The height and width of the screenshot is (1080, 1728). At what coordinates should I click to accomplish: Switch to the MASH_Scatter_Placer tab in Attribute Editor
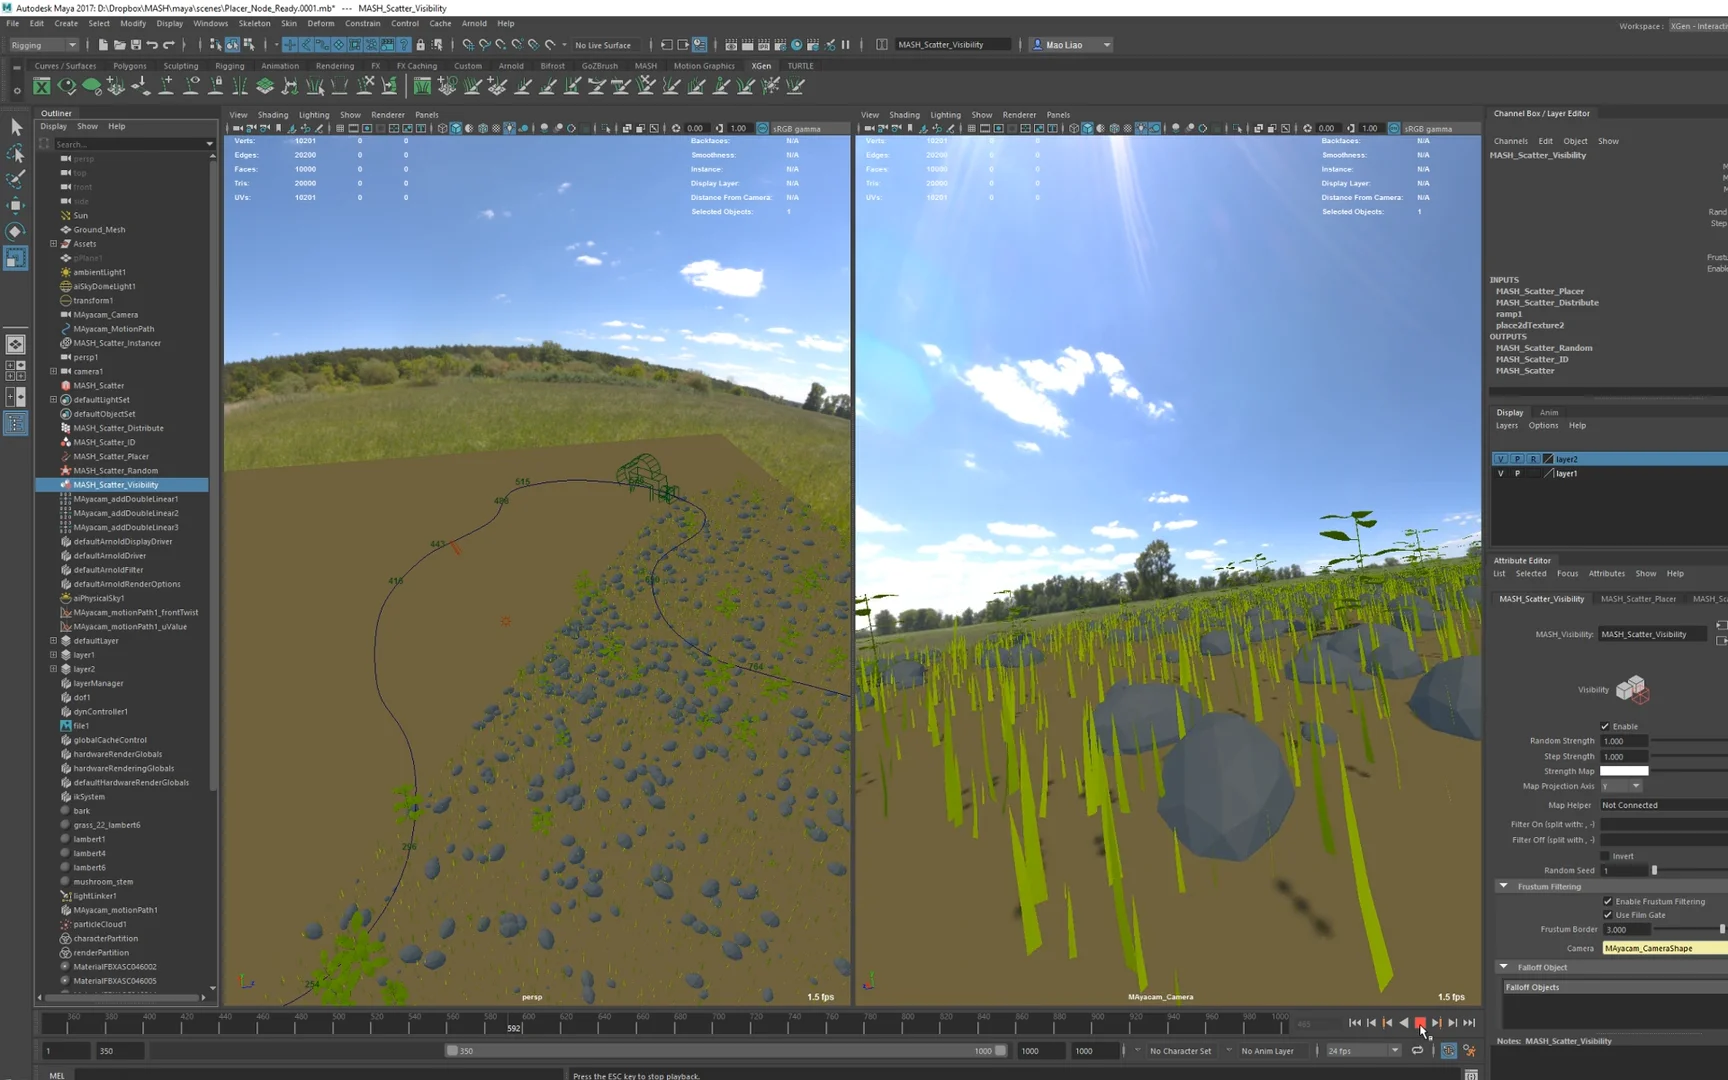tap(1640, 598)
